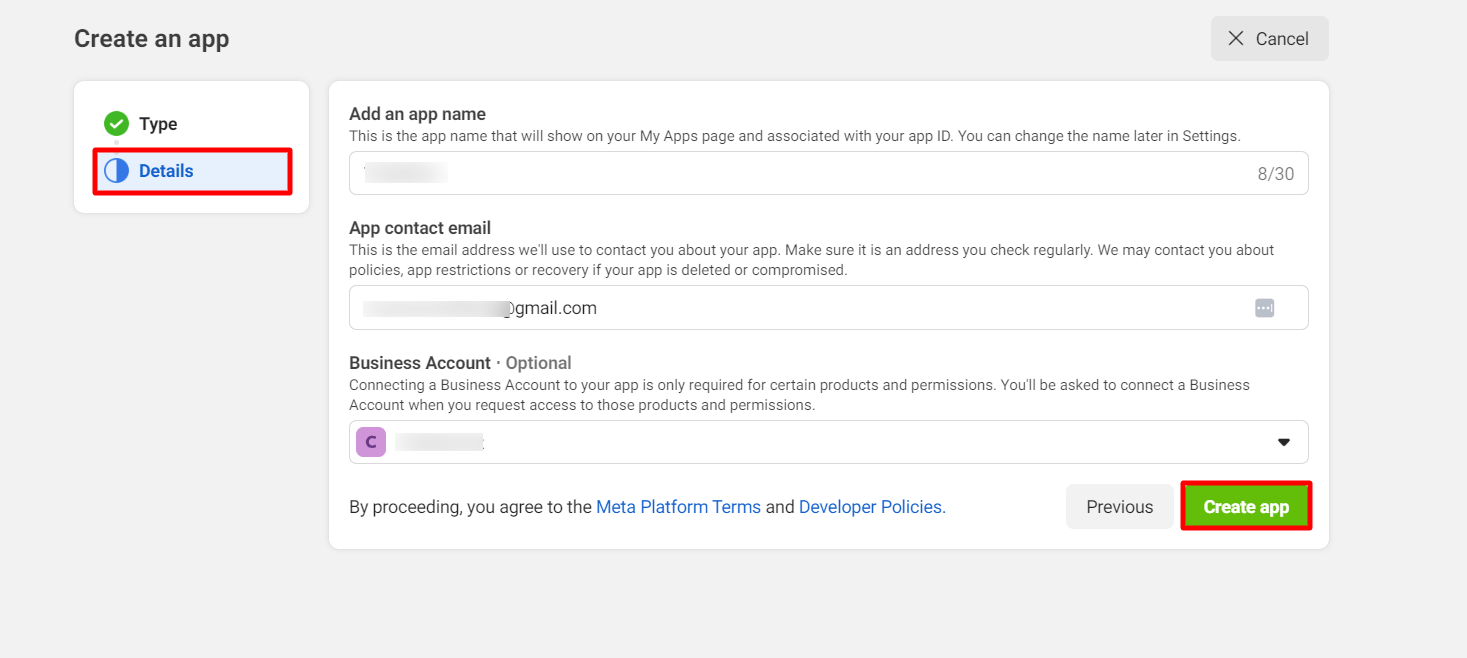Click the half-filled circle icon beside Details
Viewport: 1467px width, 658px height.
[117, 171]
